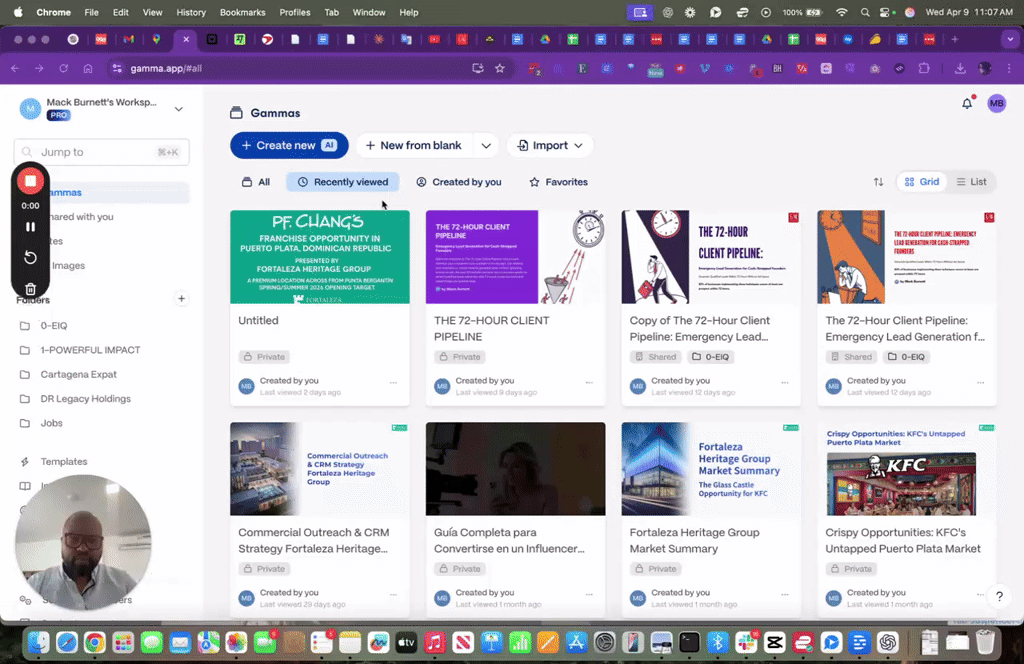Expand the workspace switcher chevron
Screen dimensions: 1024x664
[178, 109]
